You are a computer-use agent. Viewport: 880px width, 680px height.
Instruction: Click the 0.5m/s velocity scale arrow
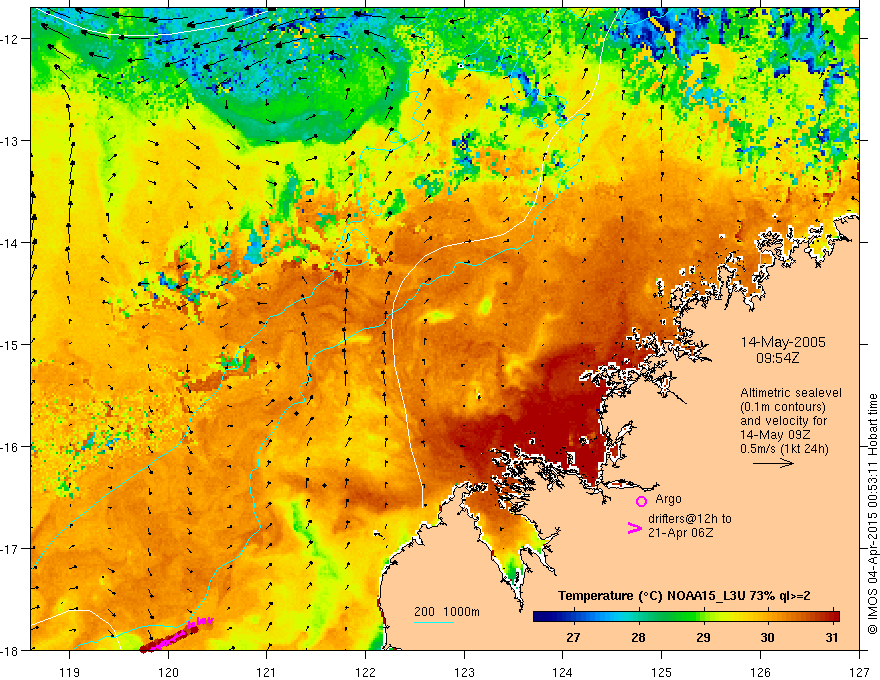(773, 463)
